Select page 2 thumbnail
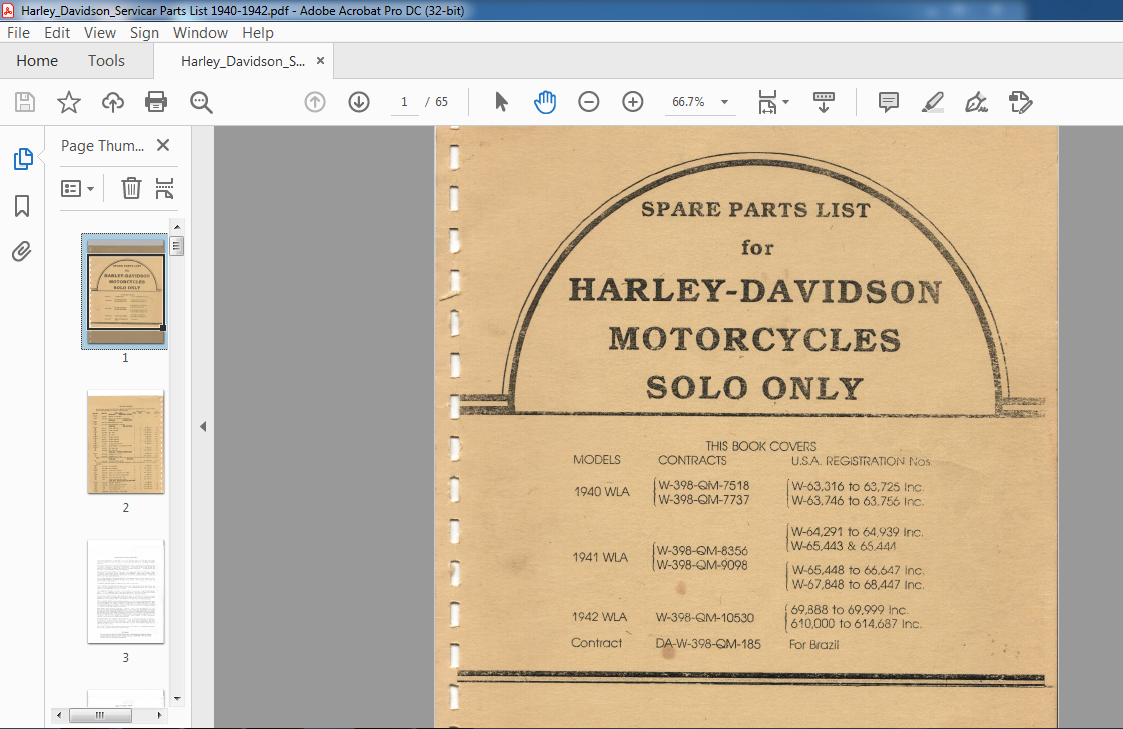This screenshot has height=729, width=1123. [125, 442]
